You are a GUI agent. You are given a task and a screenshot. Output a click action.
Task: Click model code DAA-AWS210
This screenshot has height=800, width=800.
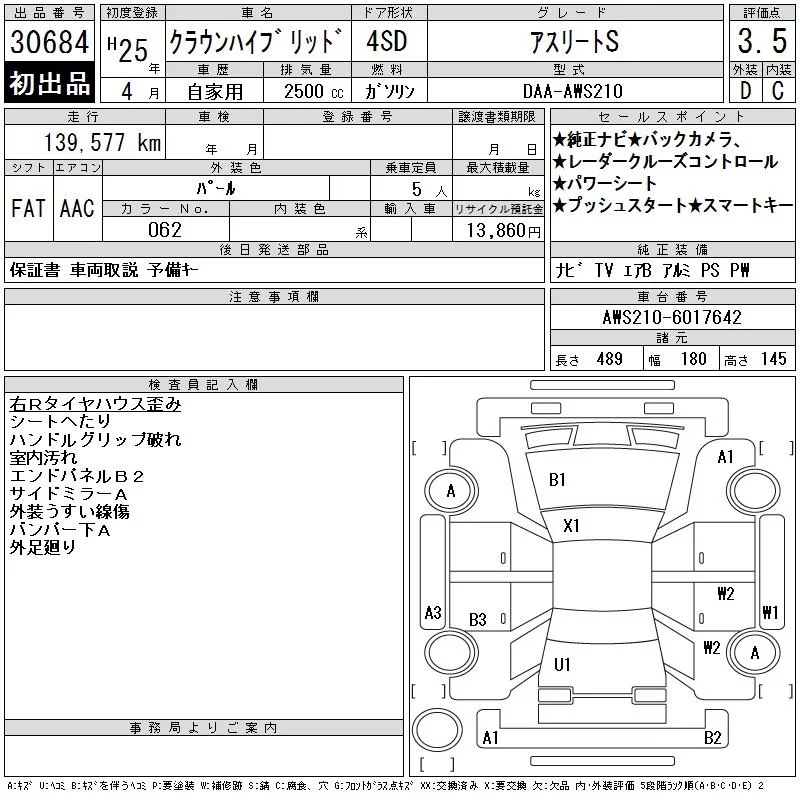pos(573,91)
